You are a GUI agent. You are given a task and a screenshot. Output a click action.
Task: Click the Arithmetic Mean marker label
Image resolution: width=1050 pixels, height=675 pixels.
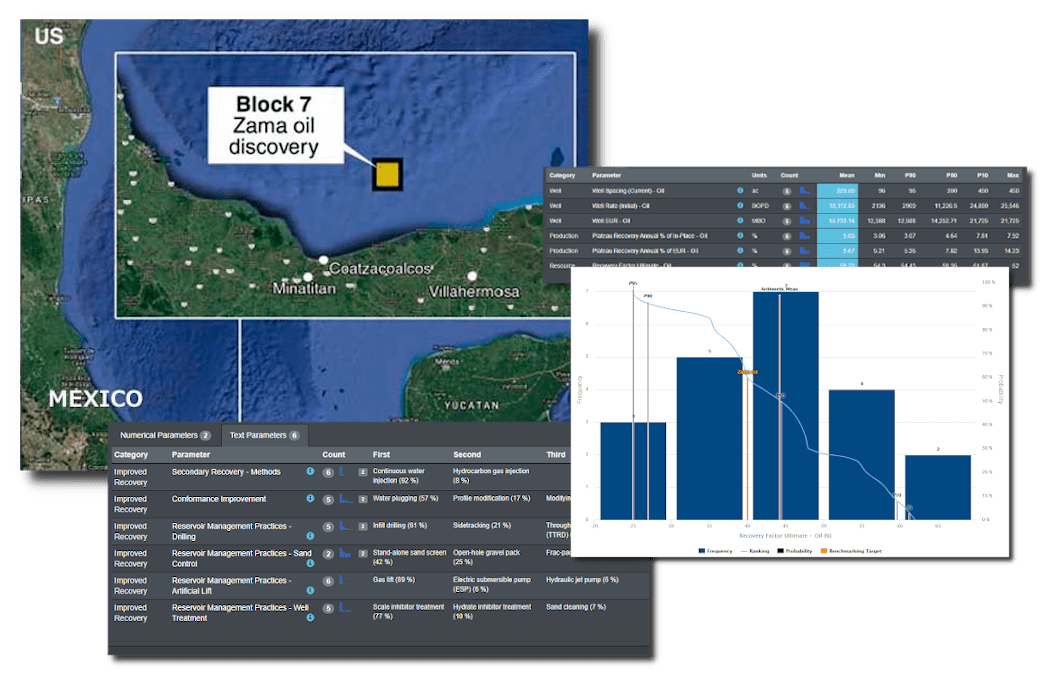coord(779,289)
